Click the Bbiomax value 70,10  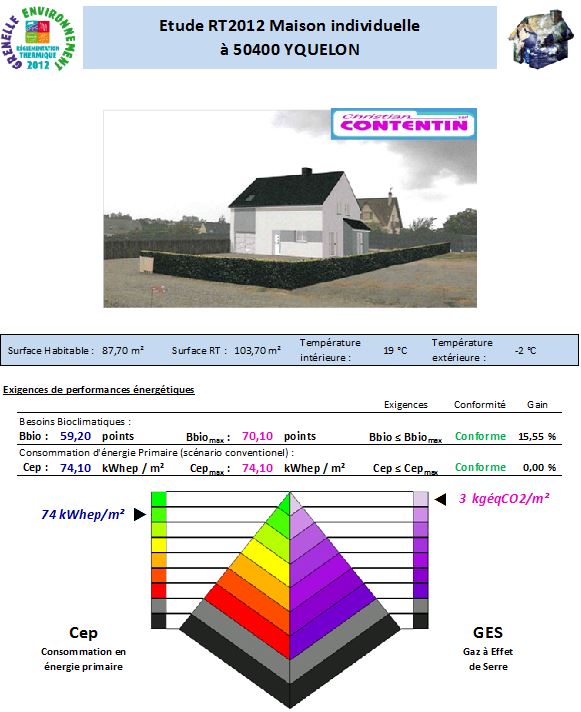[257, 436]
